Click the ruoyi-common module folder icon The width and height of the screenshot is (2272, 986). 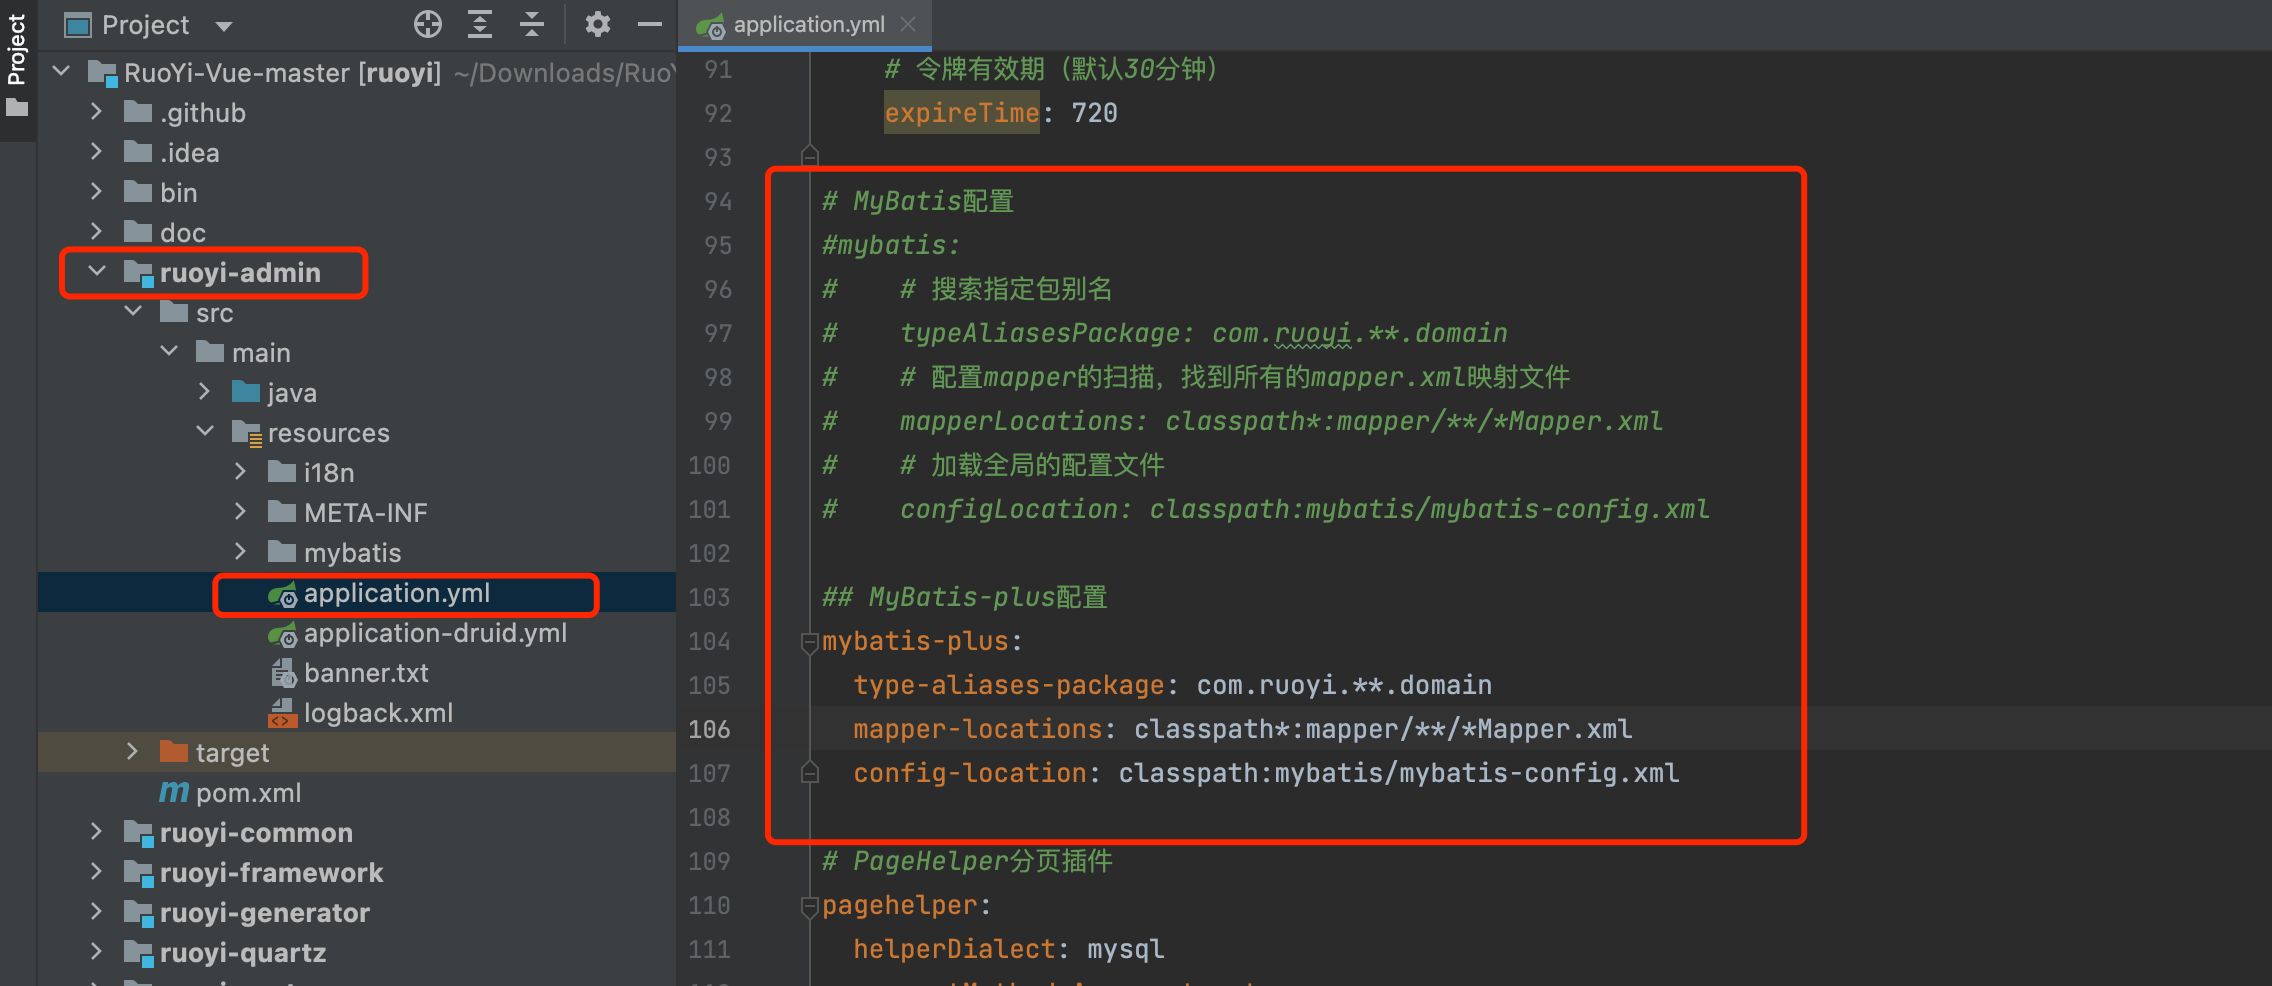(x=138, y=832)
